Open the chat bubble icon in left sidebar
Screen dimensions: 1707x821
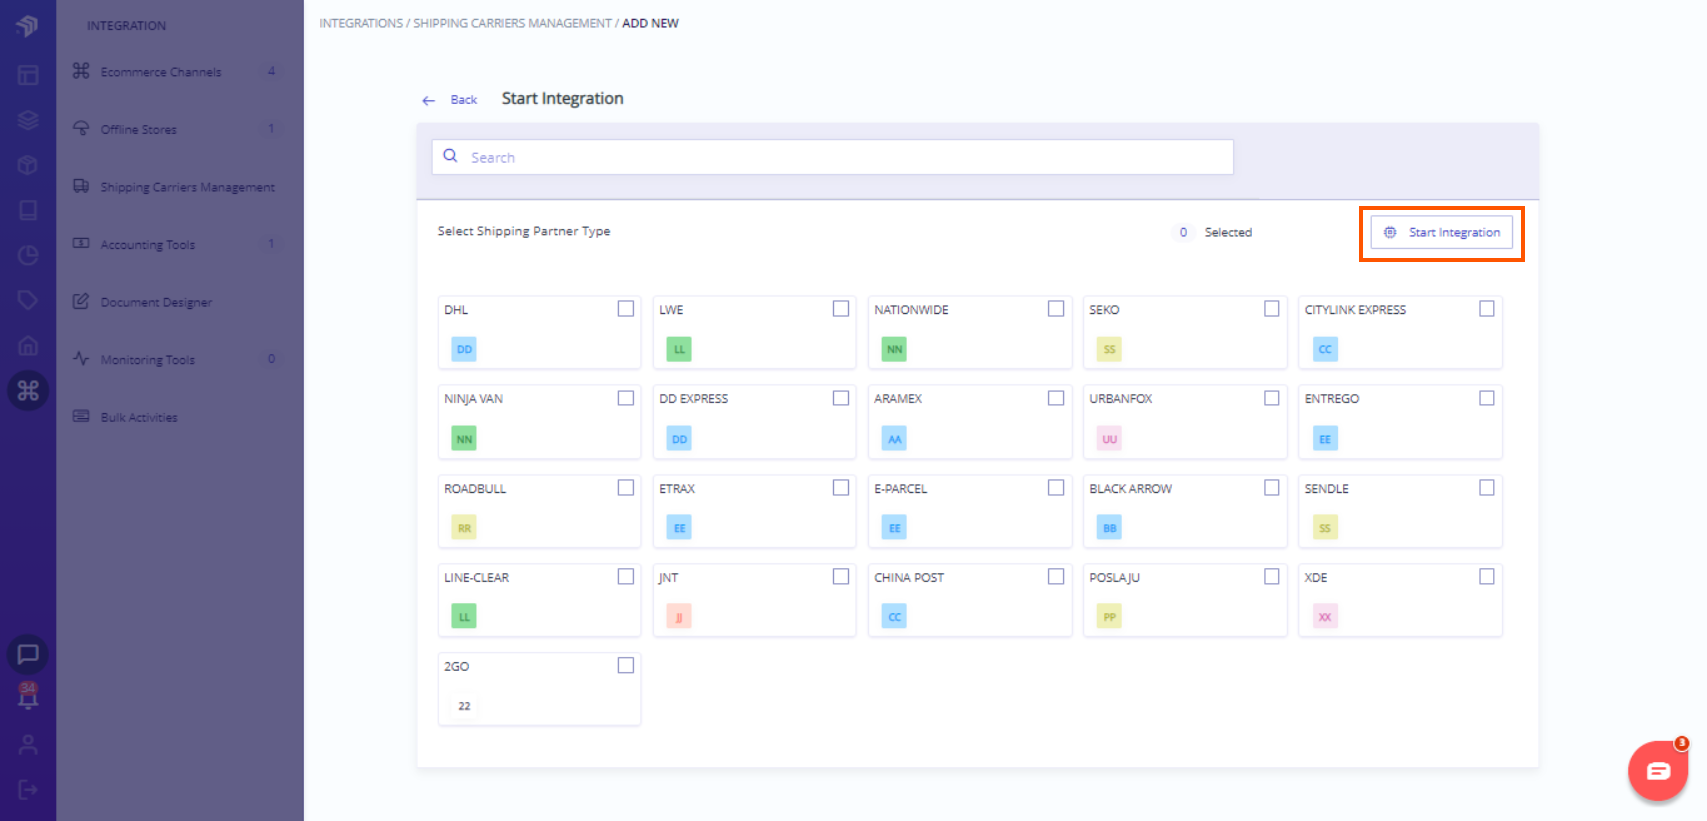coord(28,654)
